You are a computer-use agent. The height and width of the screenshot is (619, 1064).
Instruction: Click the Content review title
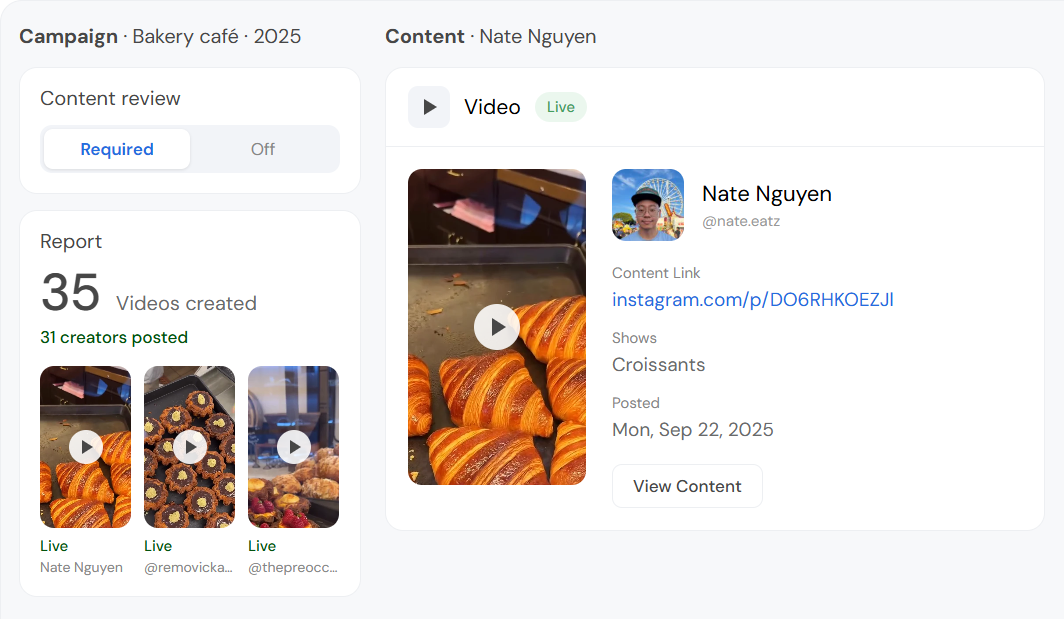click(110, 99)
